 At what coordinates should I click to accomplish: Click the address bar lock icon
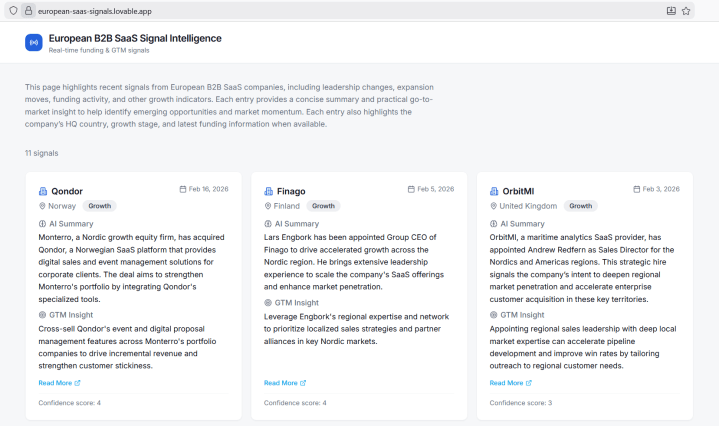coord(28,10)
